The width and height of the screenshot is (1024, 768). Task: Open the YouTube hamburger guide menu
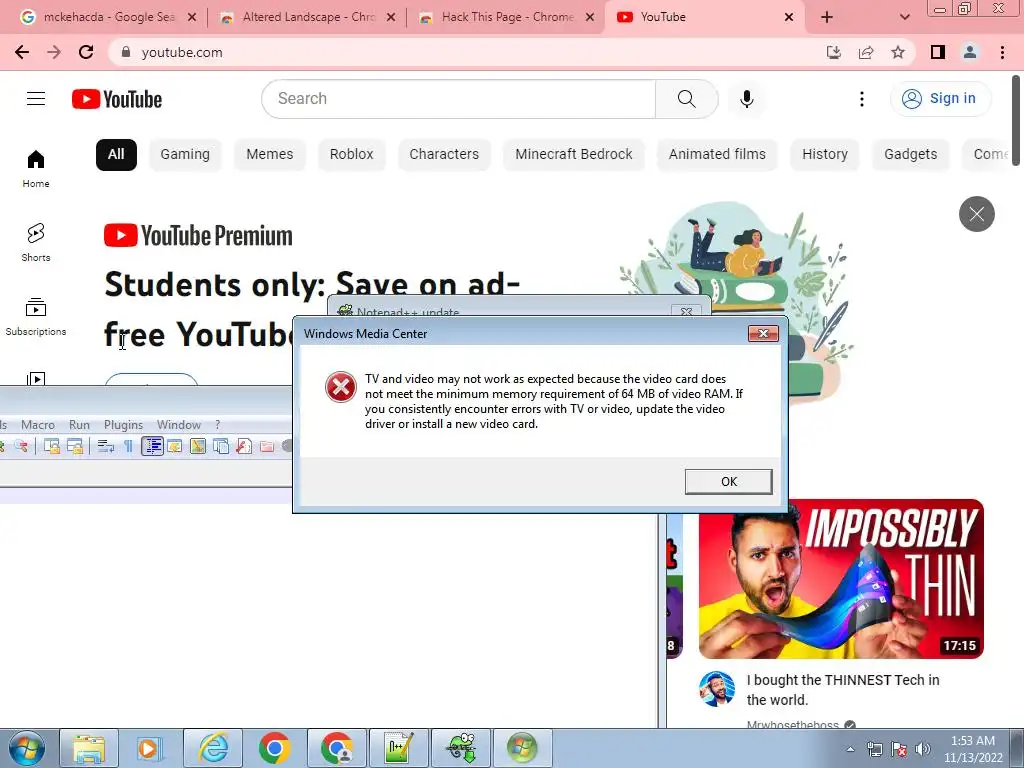coord(36,99)
